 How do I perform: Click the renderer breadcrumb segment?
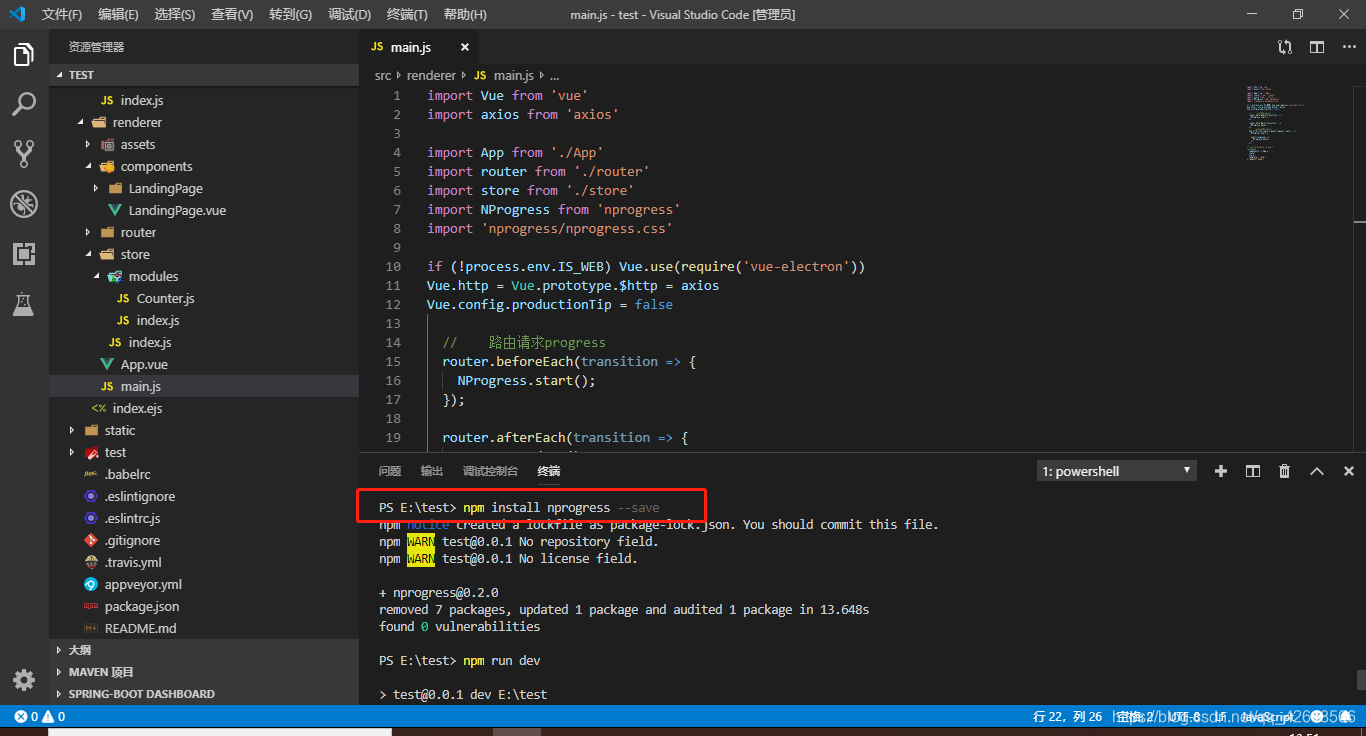pyautogui.click(x=432, y=75)
